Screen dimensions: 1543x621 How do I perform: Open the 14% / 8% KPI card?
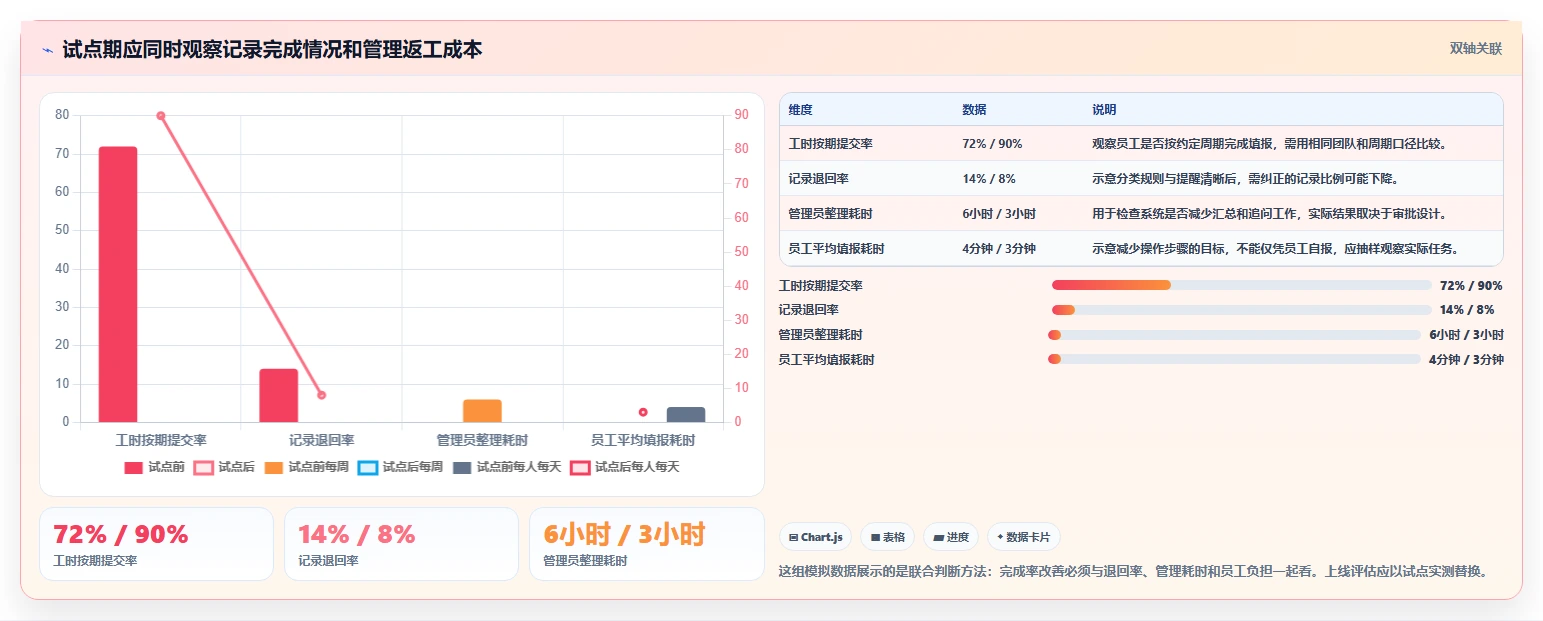(401, 544)
